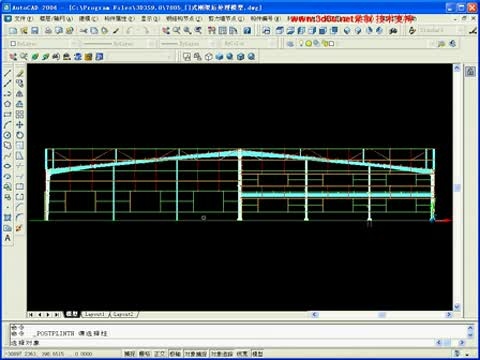This screenshot has height=360, width=480.
Task: Open the ByLayer color control swatch
Action: coord(38,44)
